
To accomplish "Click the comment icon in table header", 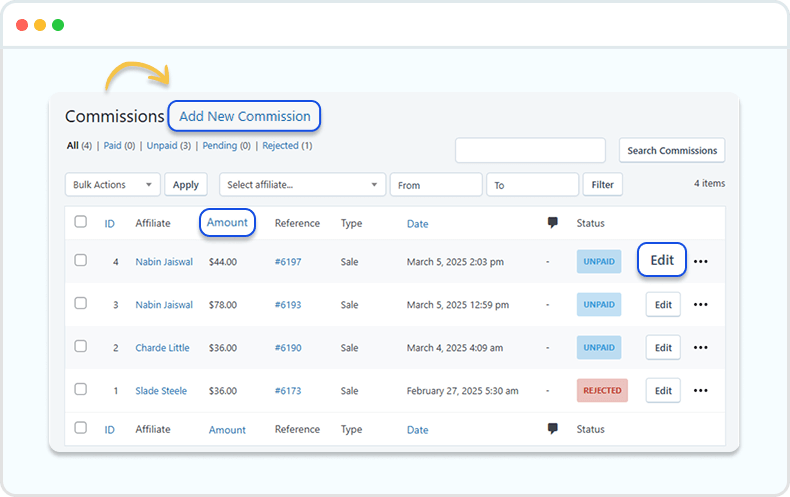I will coord(553,222).
